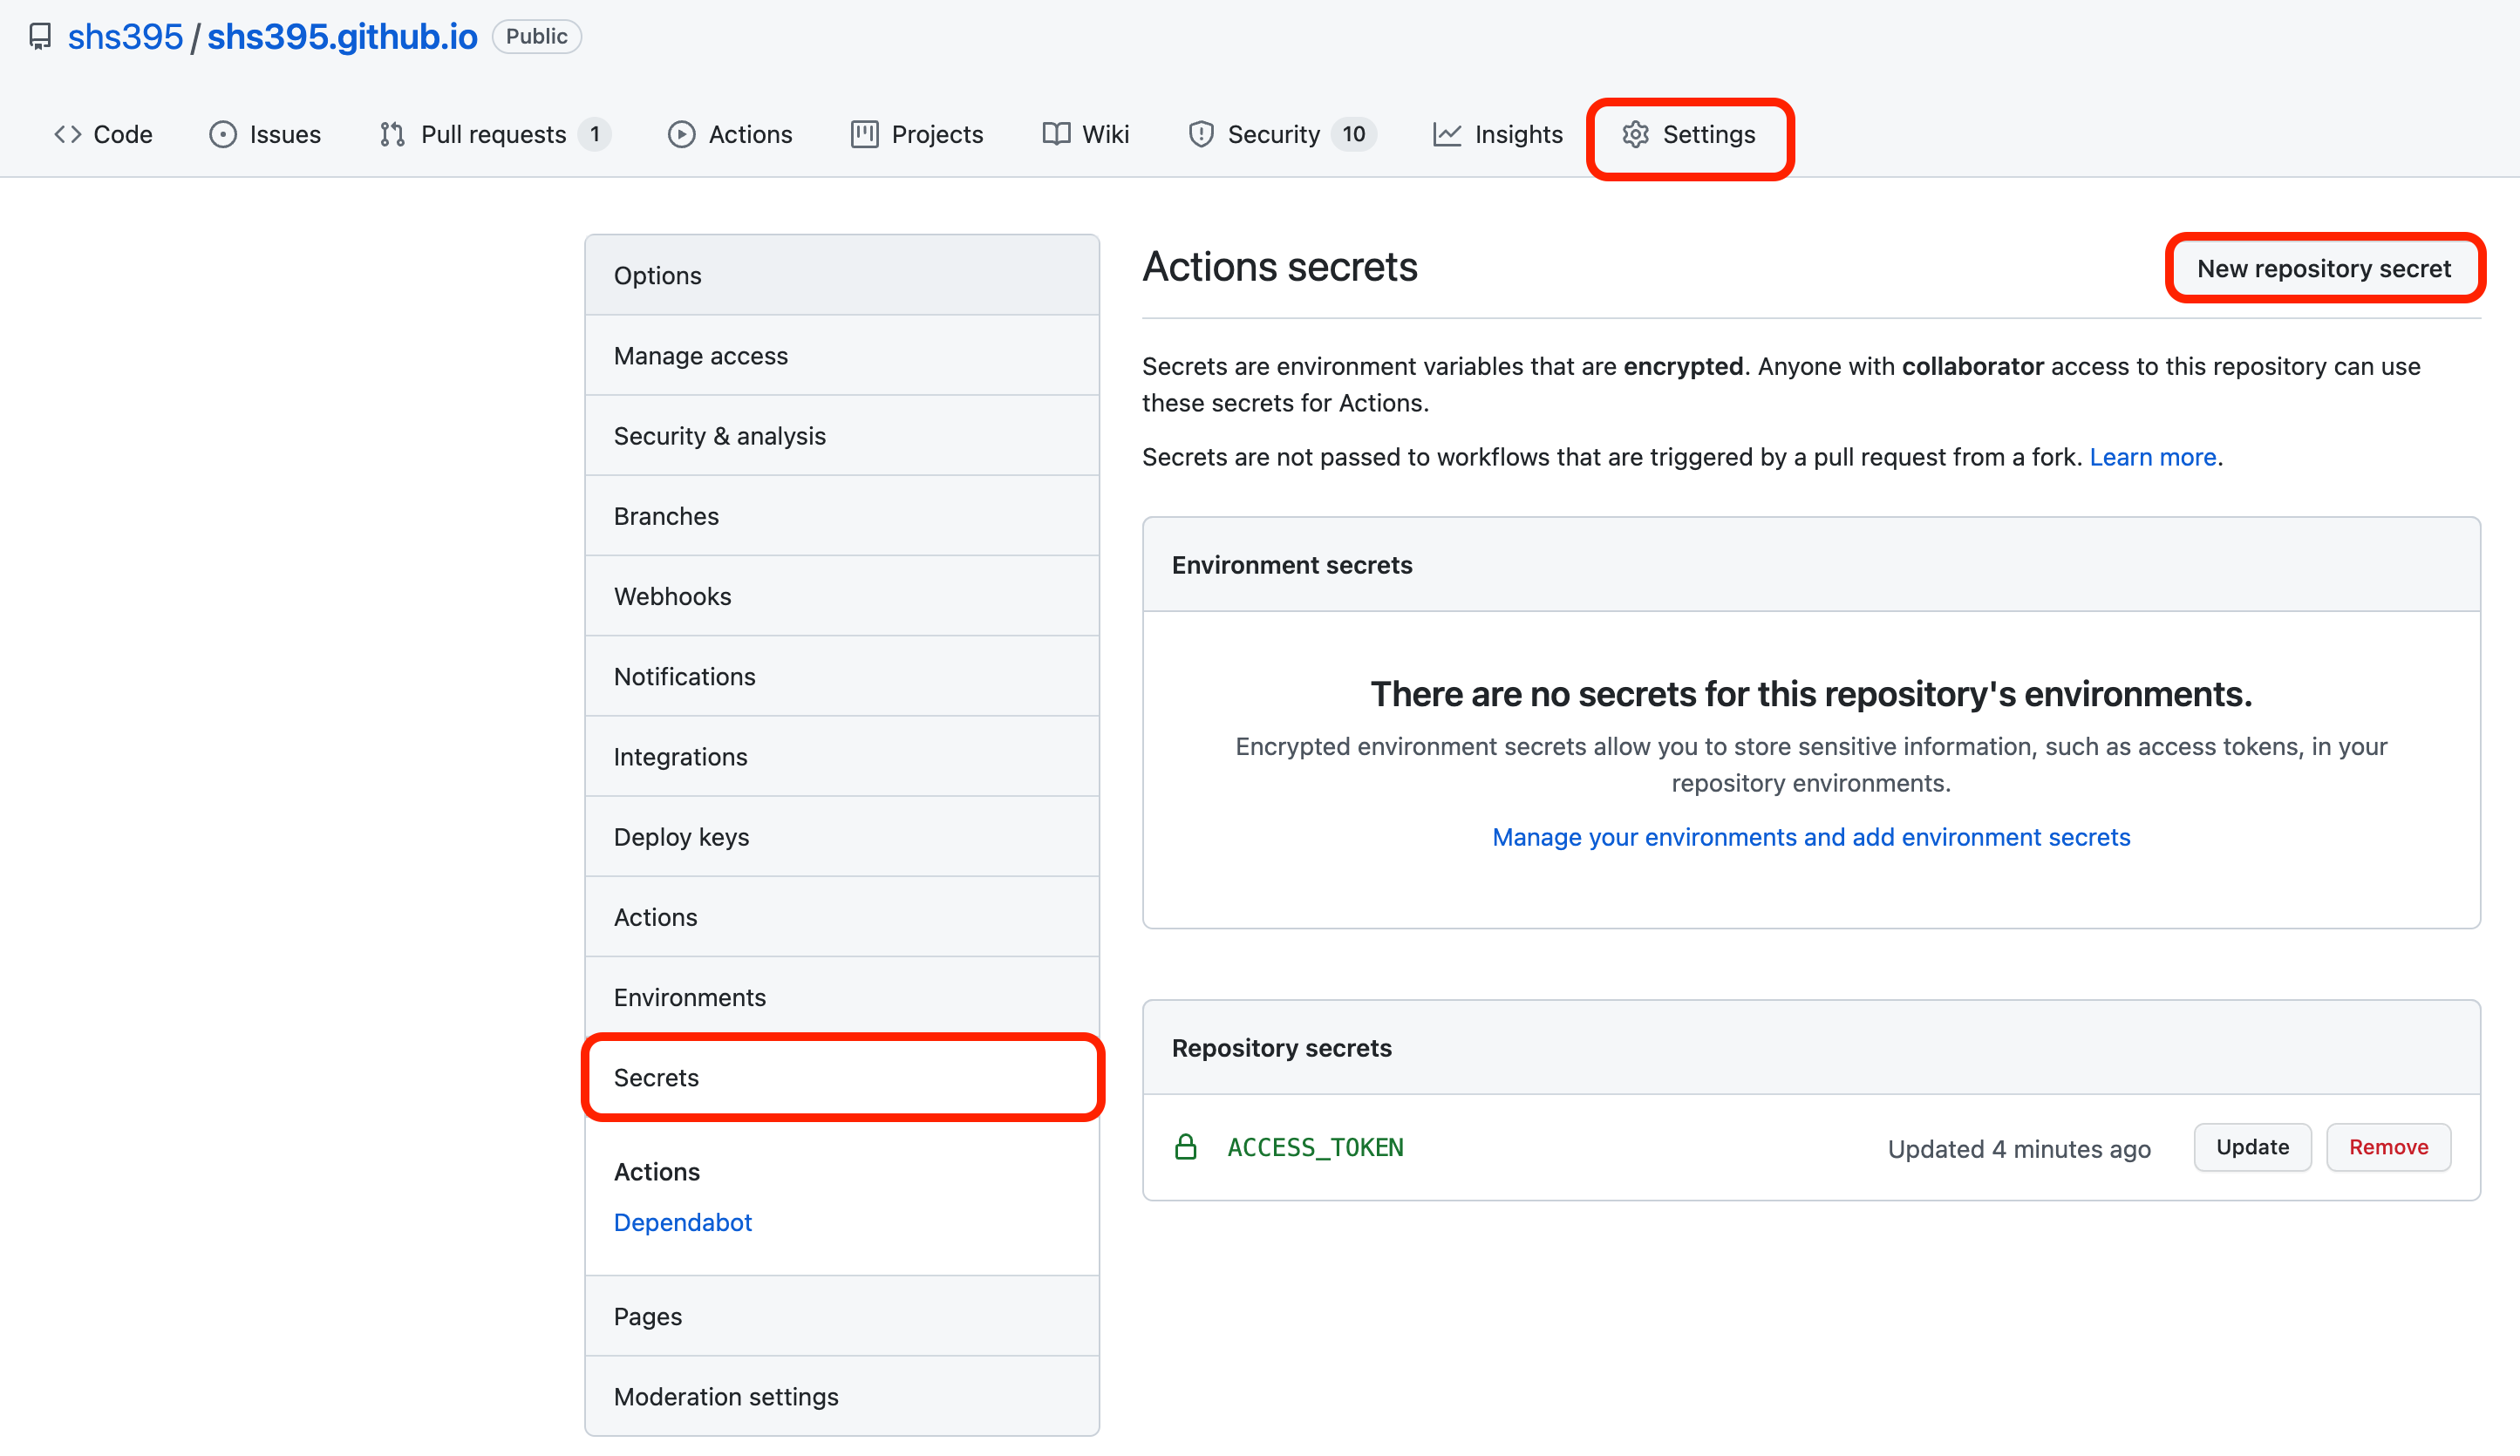The width and height of the screenshot is (2520, 1456).
Task: Go to the Pages settings section
Action: (647, 1316)
